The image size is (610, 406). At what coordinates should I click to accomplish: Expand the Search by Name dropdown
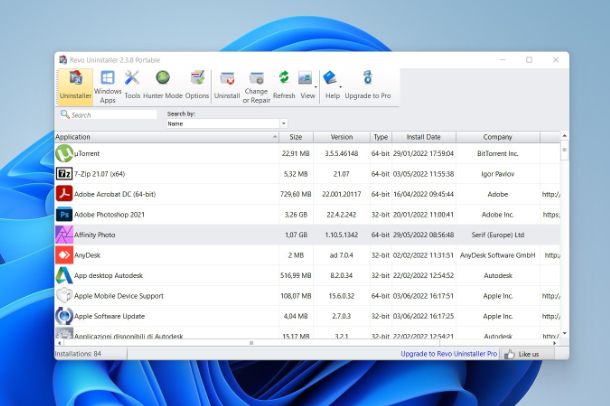[x=284, y=123]
